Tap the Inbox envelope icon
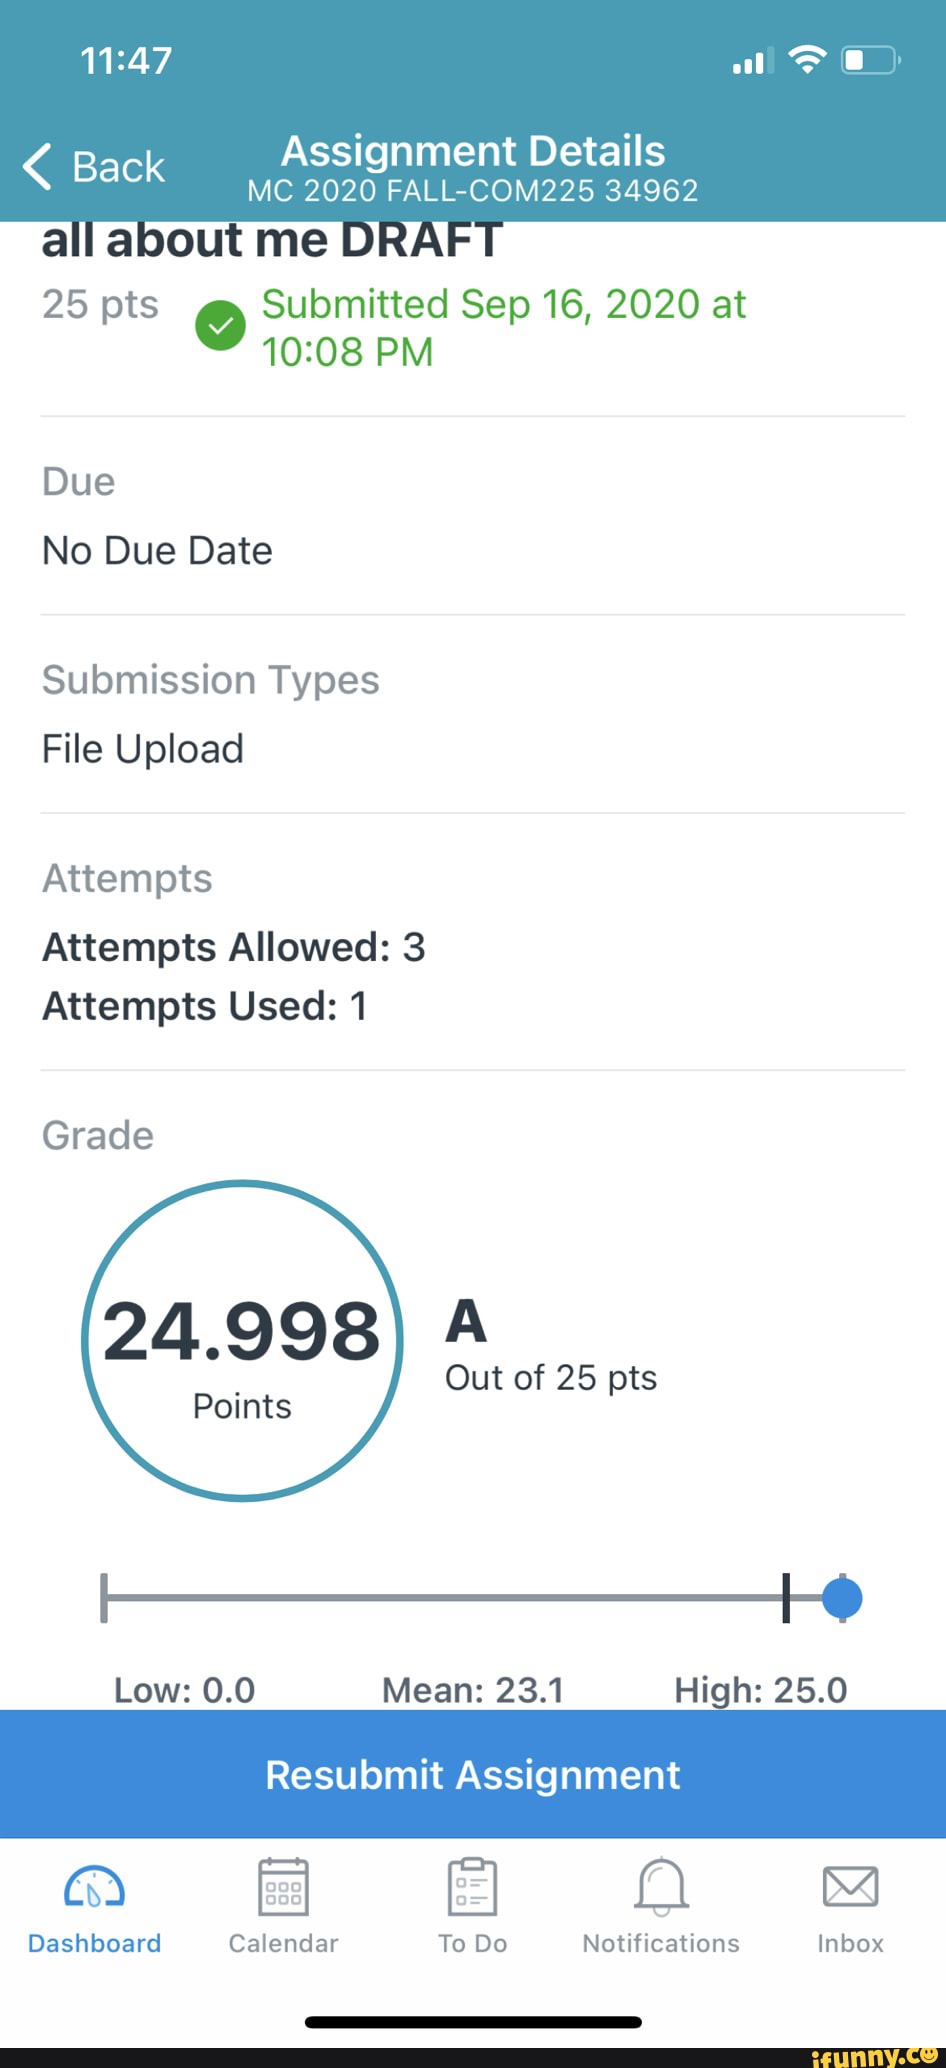The image size is (946, 2068). (850, 1887)
